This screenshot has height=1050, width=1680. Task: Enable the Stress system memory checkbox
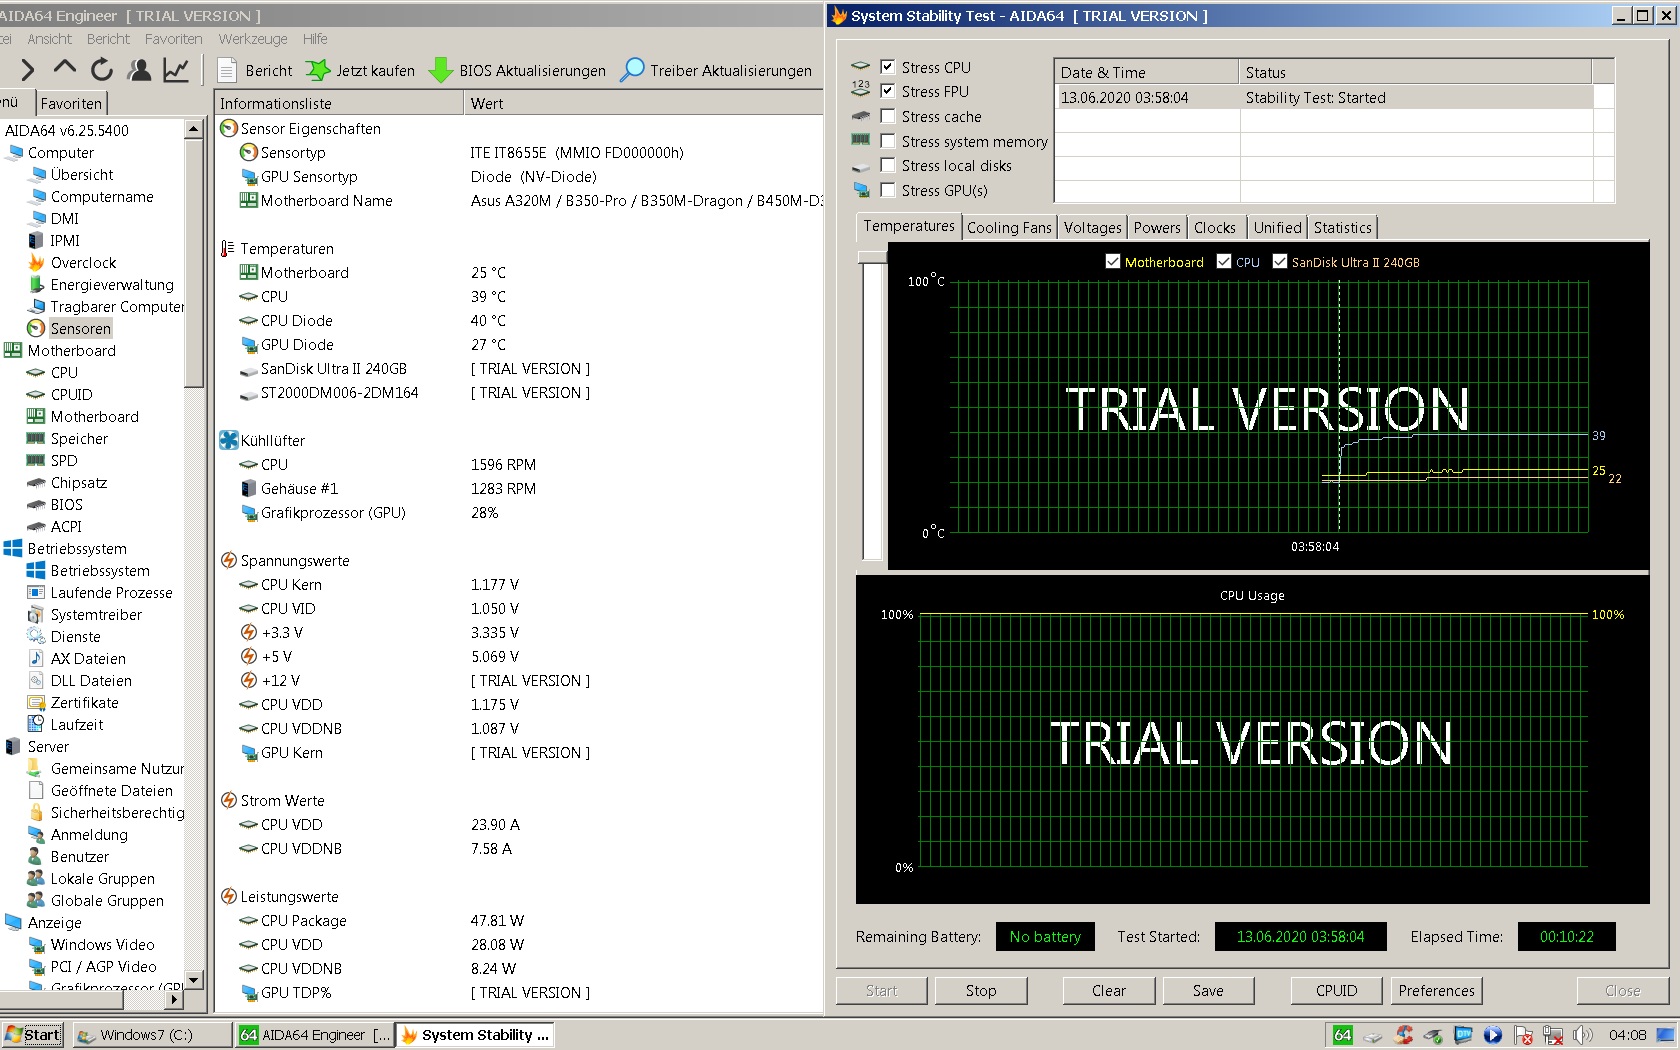(887, 141)
